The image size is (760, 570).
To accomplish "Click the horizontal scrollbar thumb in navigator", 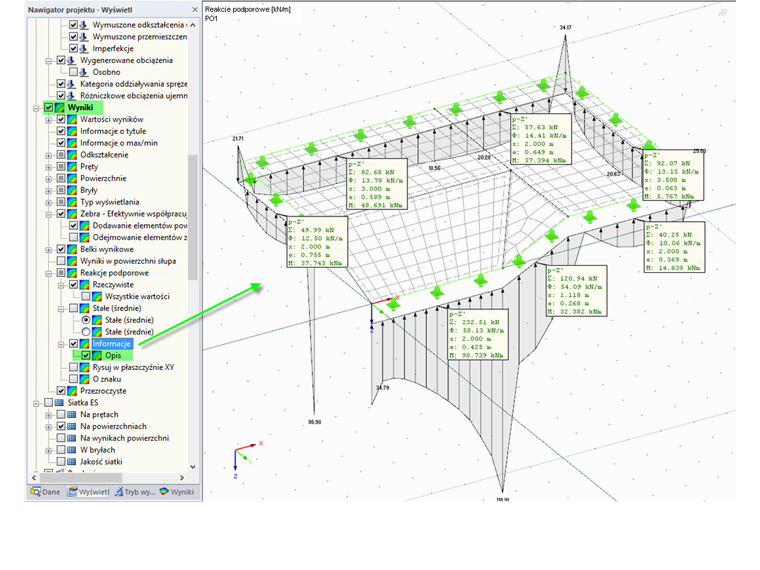I will 81,477.
